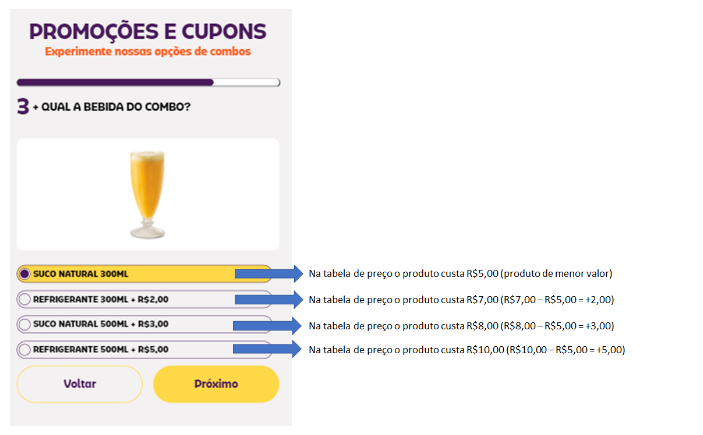Click the note saying product costs R$5,00
Screen dimensions: 703x435
(x=460, y=274)
